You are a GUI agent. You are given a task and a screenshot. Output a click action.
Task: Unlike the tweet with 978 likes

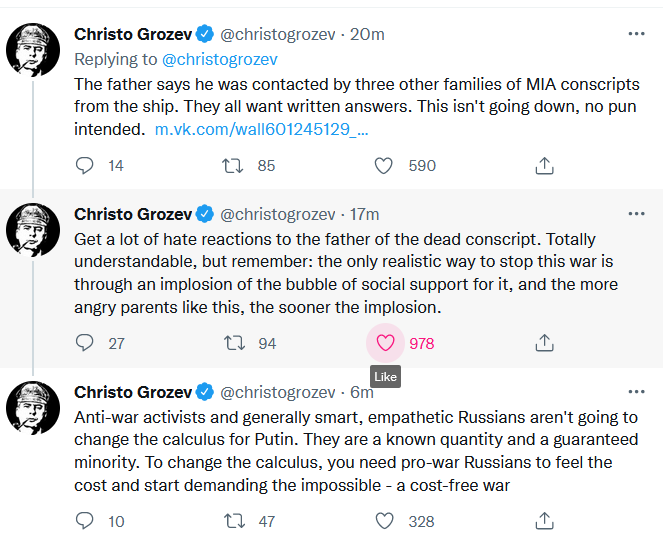pos(386,343)
